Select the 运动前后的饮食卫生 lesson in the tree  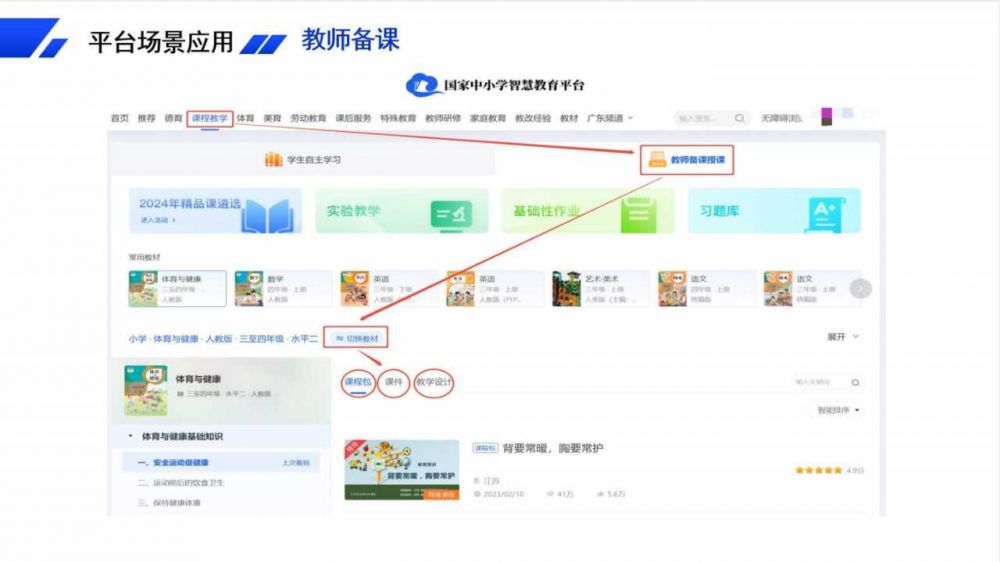[x=188, y=483]
